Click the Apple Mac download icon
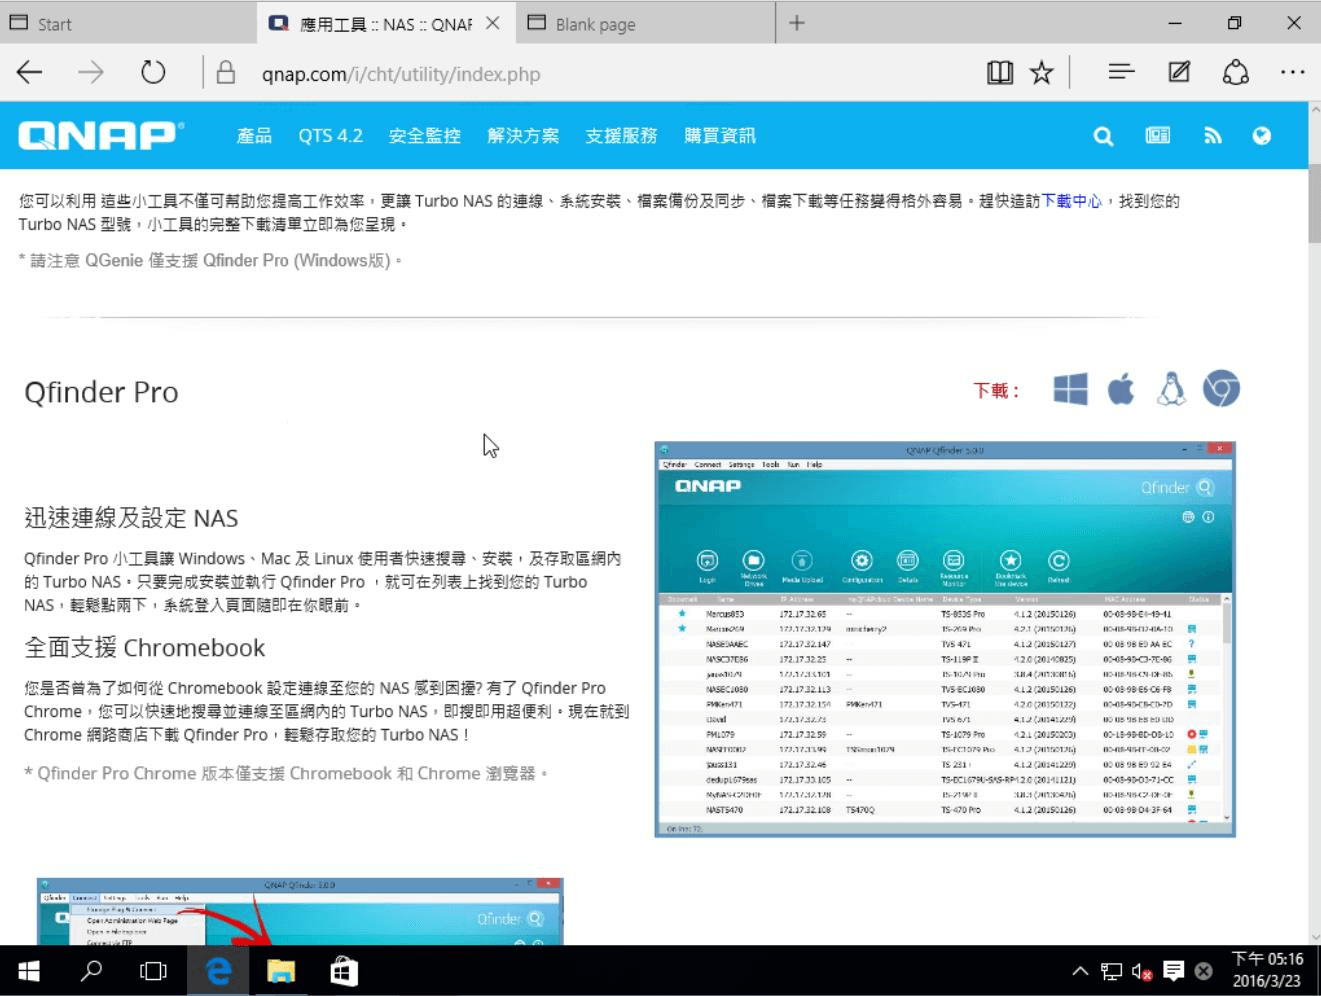 1121,389
